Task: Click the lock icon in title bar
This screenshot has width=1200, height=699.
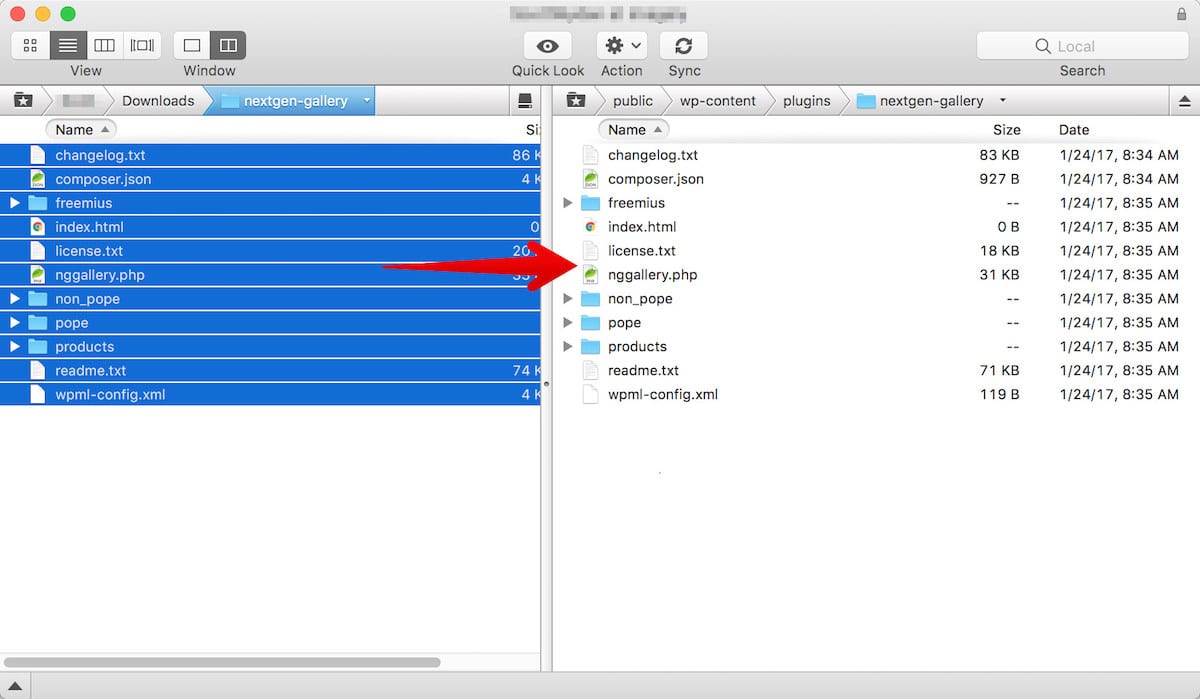Action: tap(1182, 14)
